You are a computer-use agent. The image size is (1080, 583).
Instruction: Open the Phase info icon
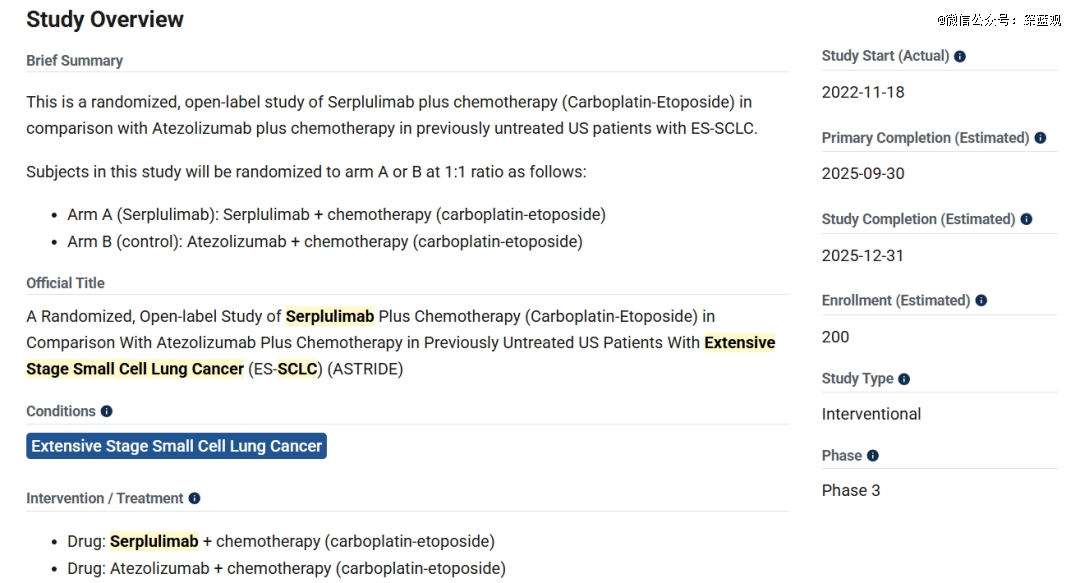[x=873, y=456]
